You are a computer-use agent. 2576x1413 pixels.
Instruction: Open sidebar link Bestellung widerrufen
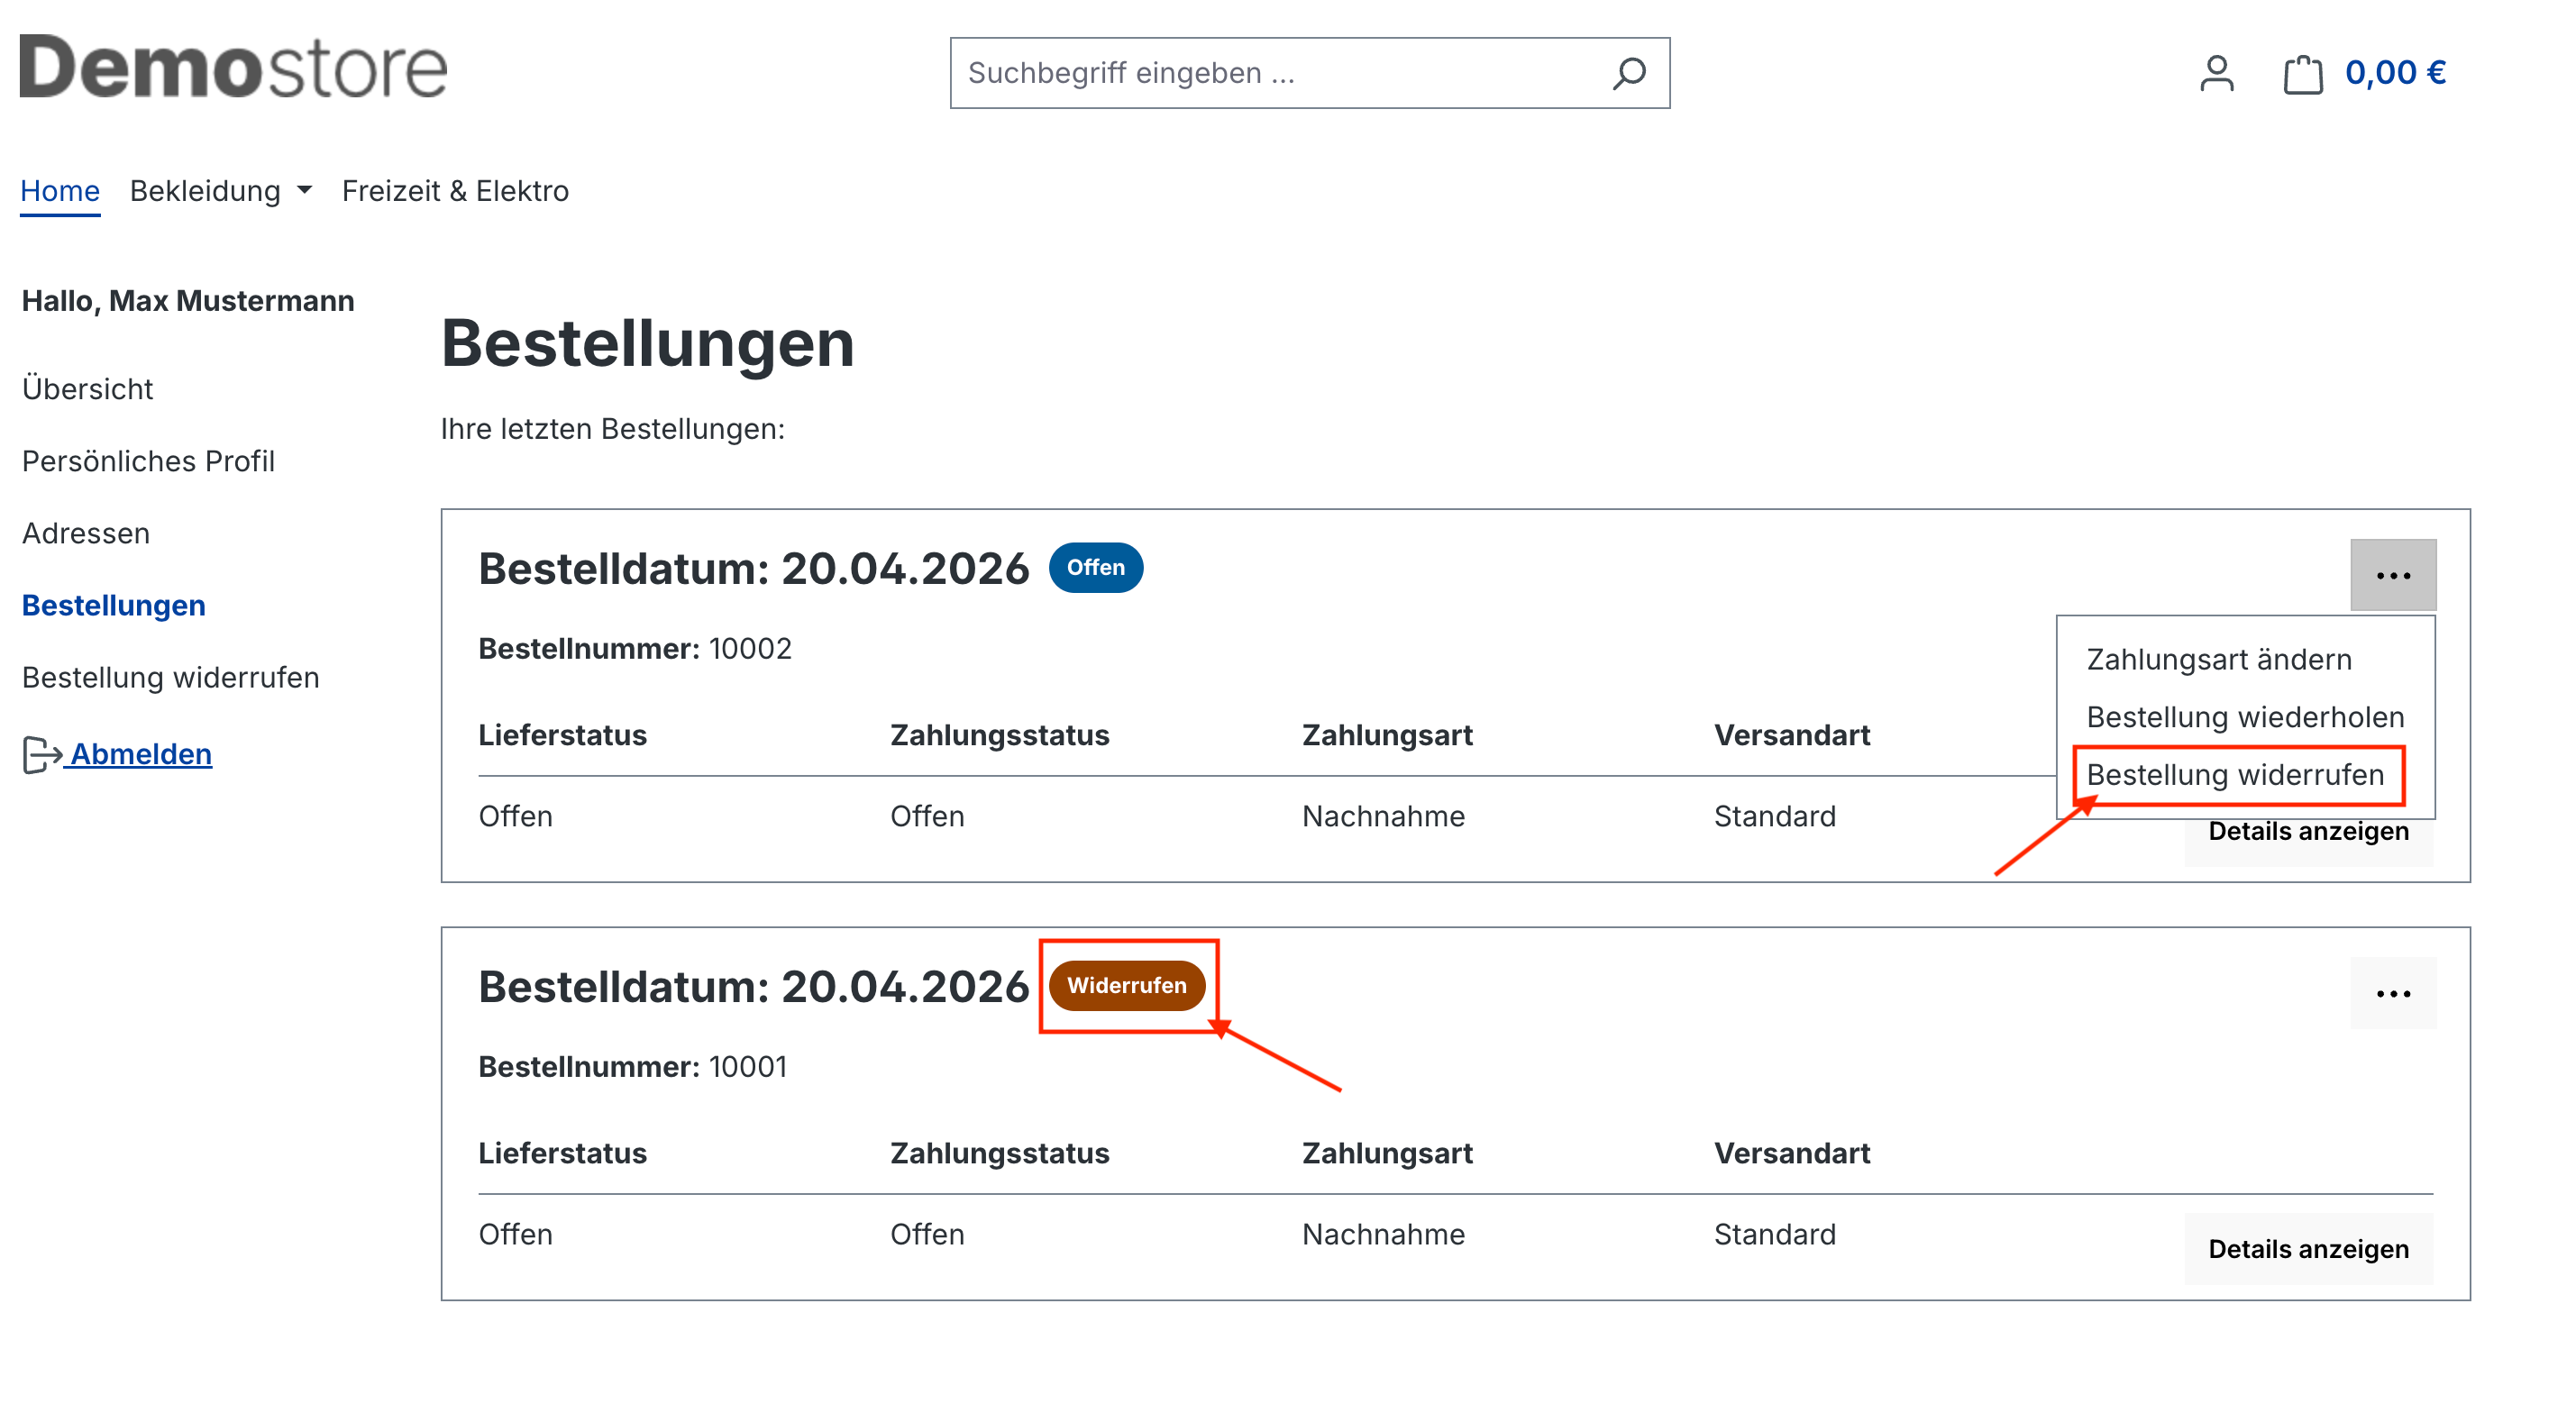click(171, 677)
